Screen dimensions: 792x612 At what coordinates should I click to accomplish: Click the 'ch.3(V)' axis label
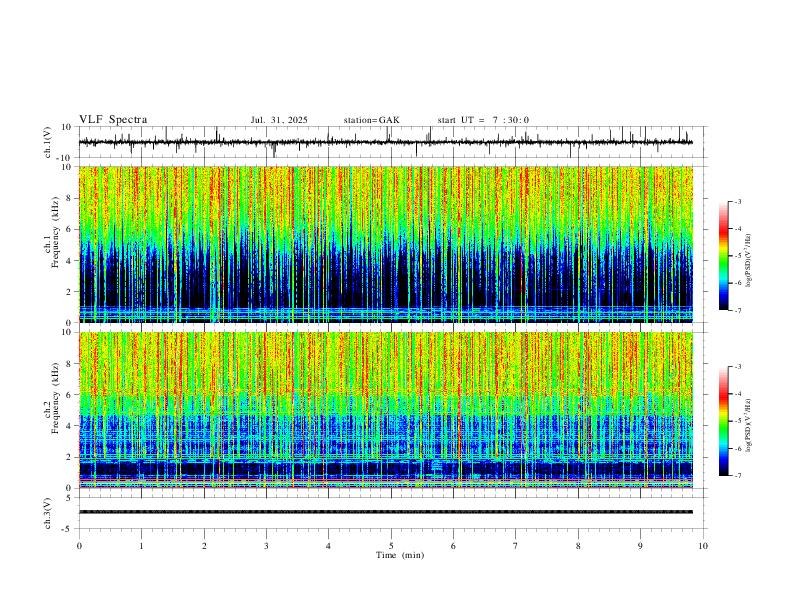coord(48,513)
